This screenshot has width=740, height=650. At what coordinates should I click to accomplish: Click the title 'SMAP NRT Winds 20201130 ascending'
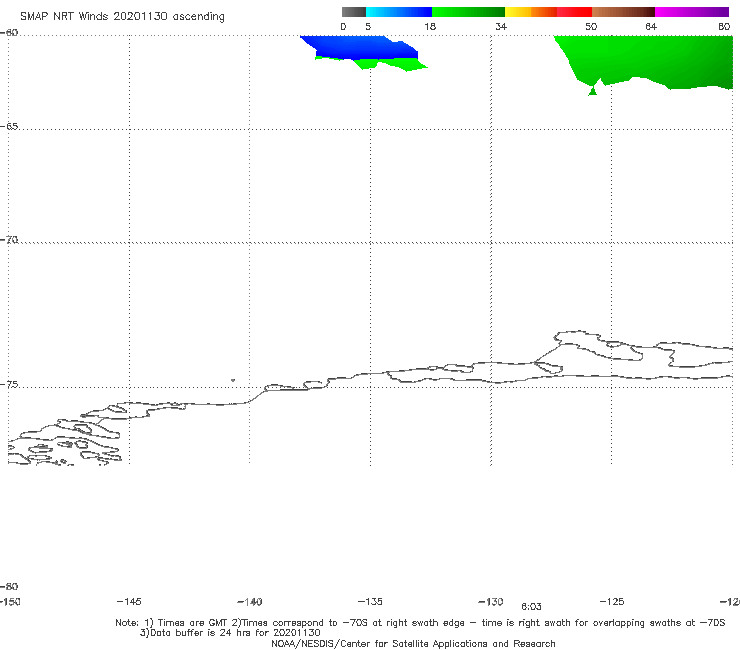point(122,17)
